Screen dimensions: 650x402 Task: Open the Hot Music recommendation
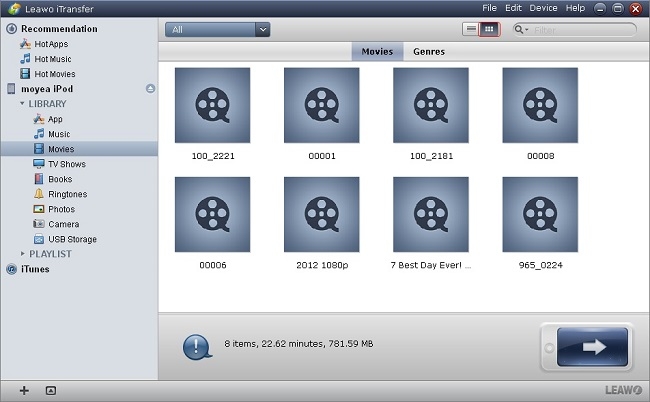(52, 59)
